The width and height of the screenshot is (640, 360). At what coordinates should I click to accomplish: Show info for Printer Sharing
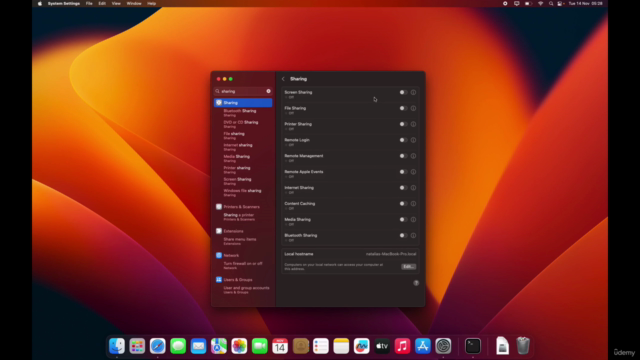[x=413, y=124]
